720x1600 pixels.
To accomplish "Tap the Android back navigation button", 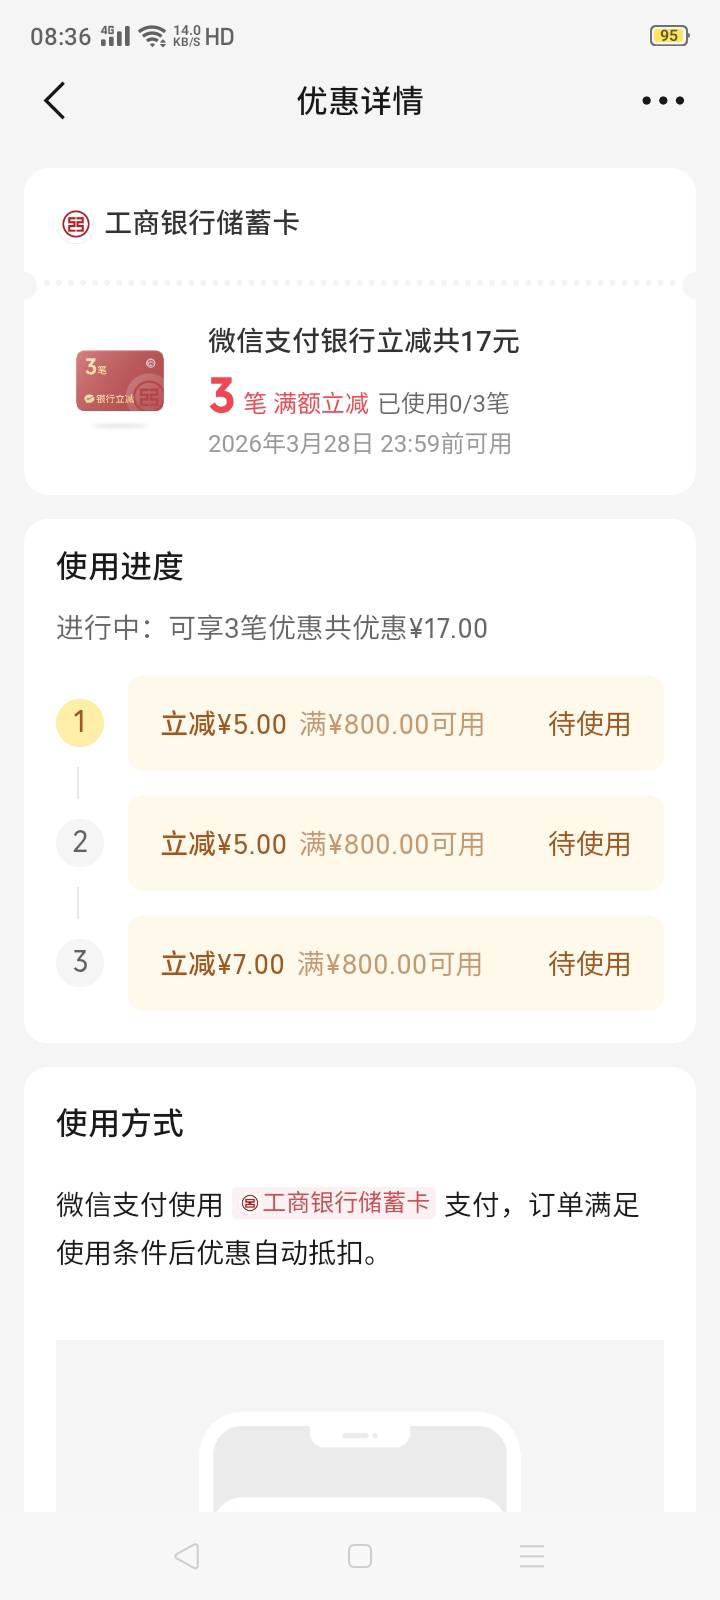I will click(187, 1556).
